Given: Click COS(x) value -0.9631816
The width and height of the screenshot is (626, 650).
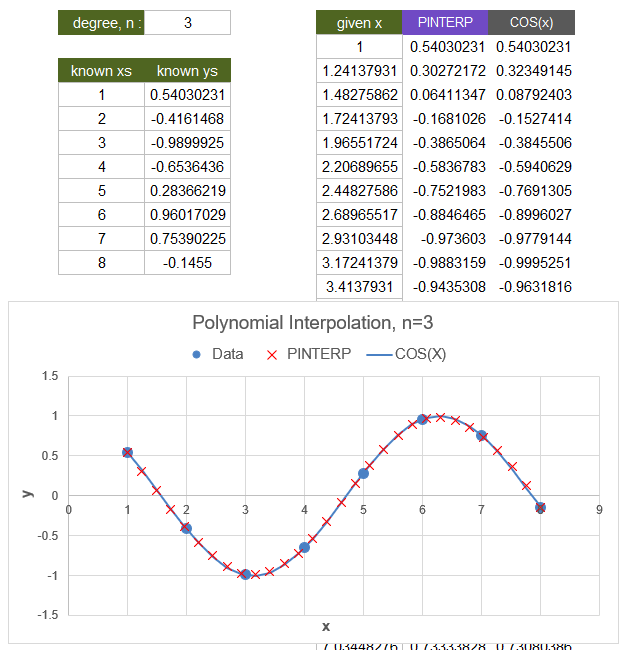Looking at the screenshot, I should coord(535,287).
